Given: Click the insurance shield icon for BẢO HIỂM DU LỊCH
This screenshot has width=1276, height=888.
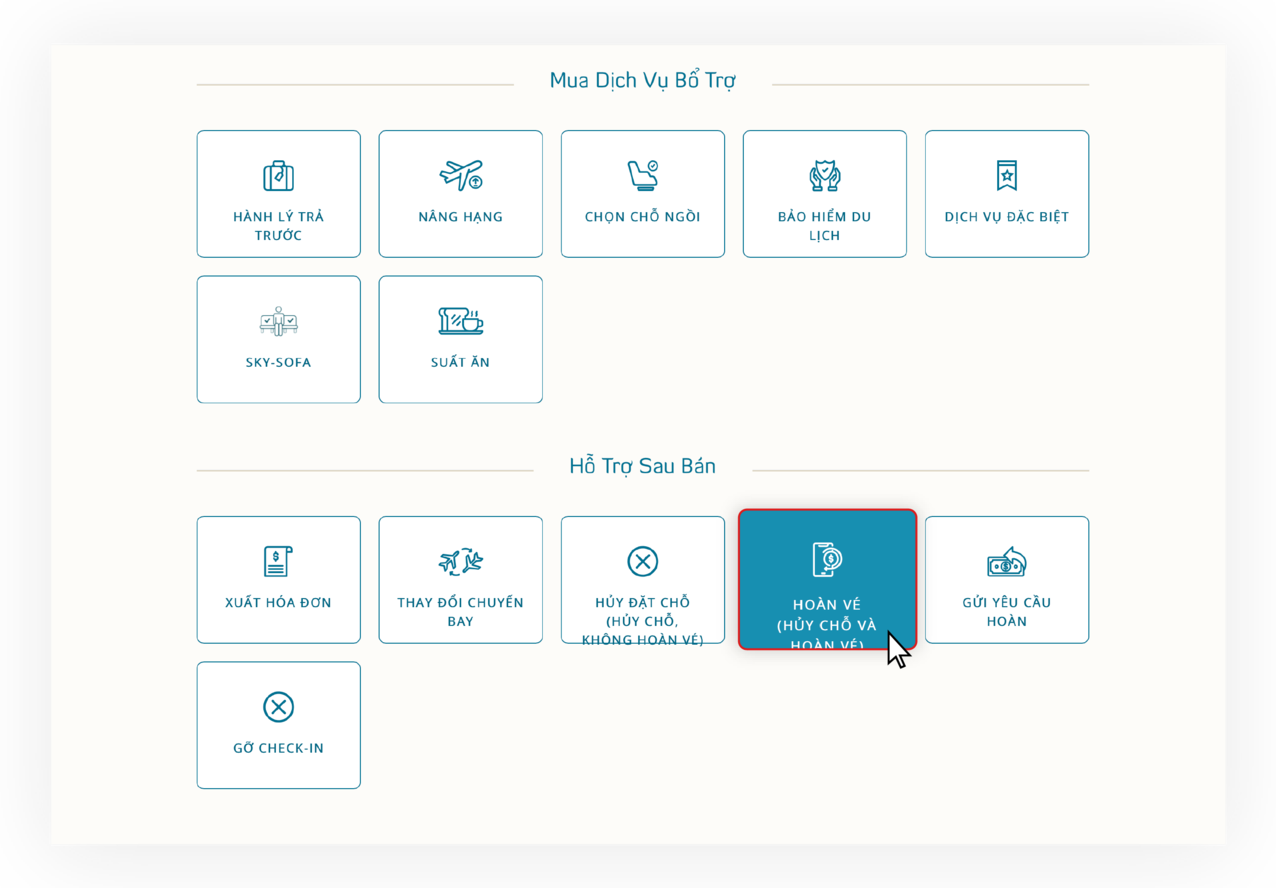Looking at the screenshot, I should (x=824, y=173).
